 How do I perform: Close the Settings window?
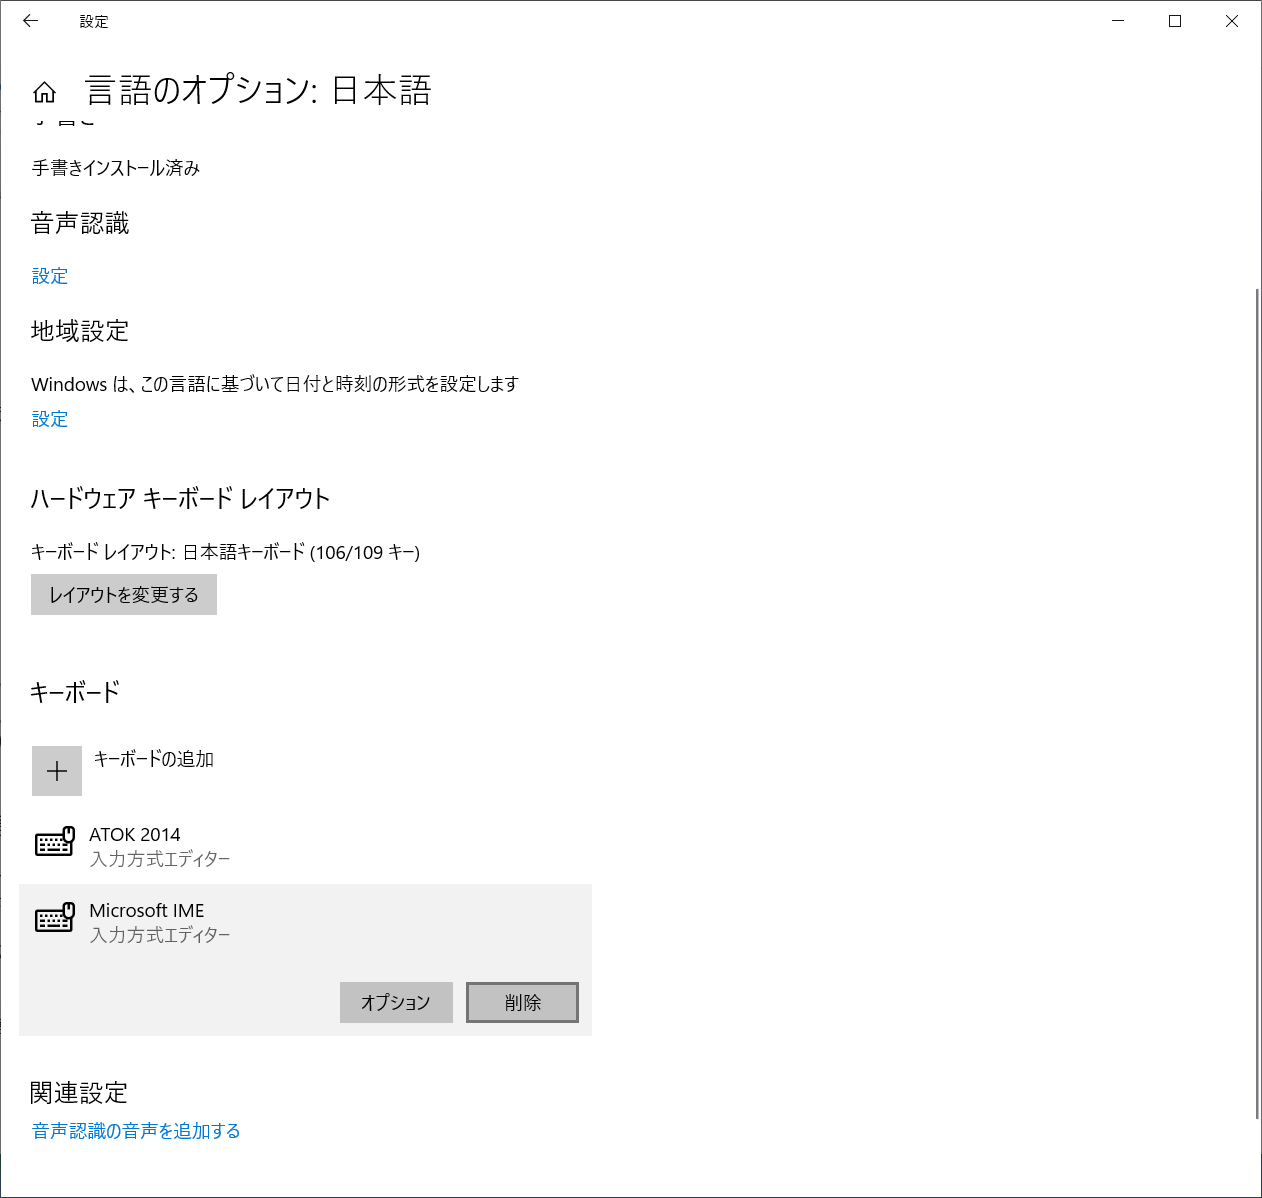pyautogui.click(x=1232, y=21)
